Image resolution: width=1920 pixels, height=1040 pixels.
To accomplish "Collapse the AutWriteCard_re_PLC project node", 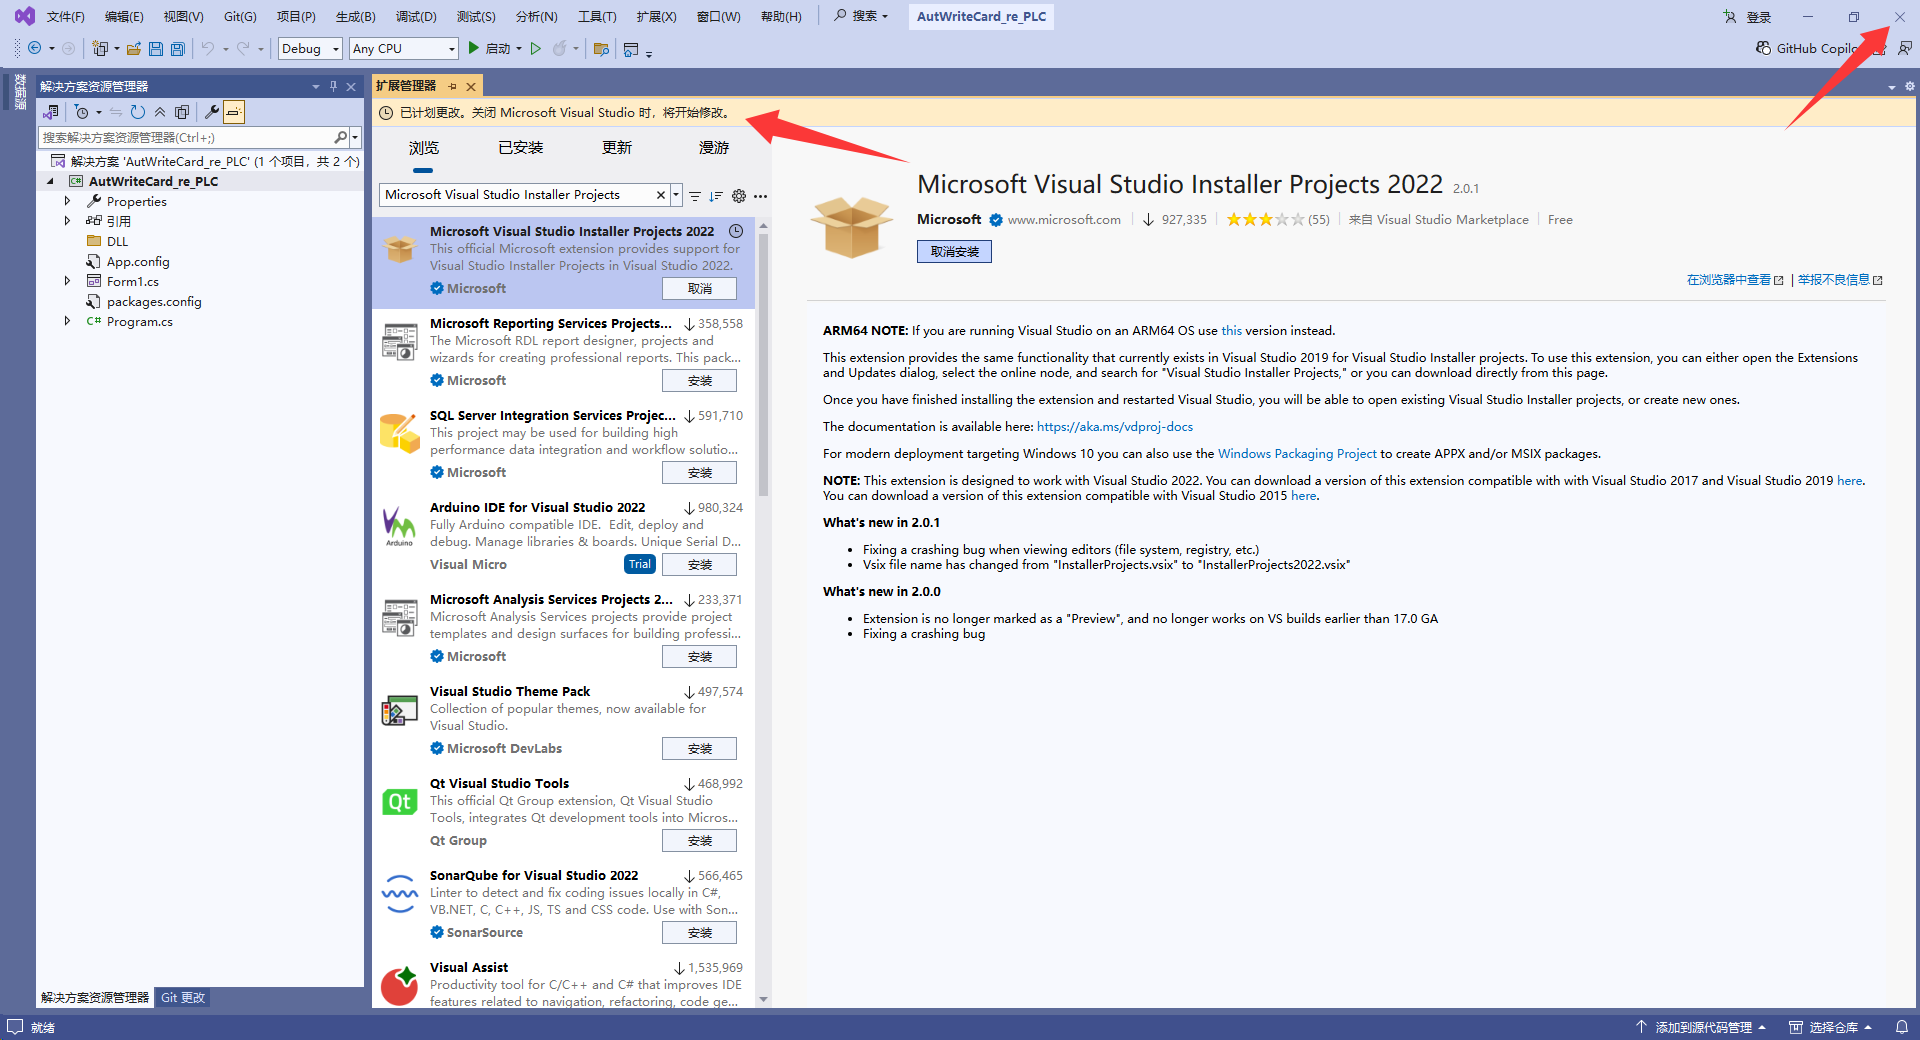I will click(50, 181).
